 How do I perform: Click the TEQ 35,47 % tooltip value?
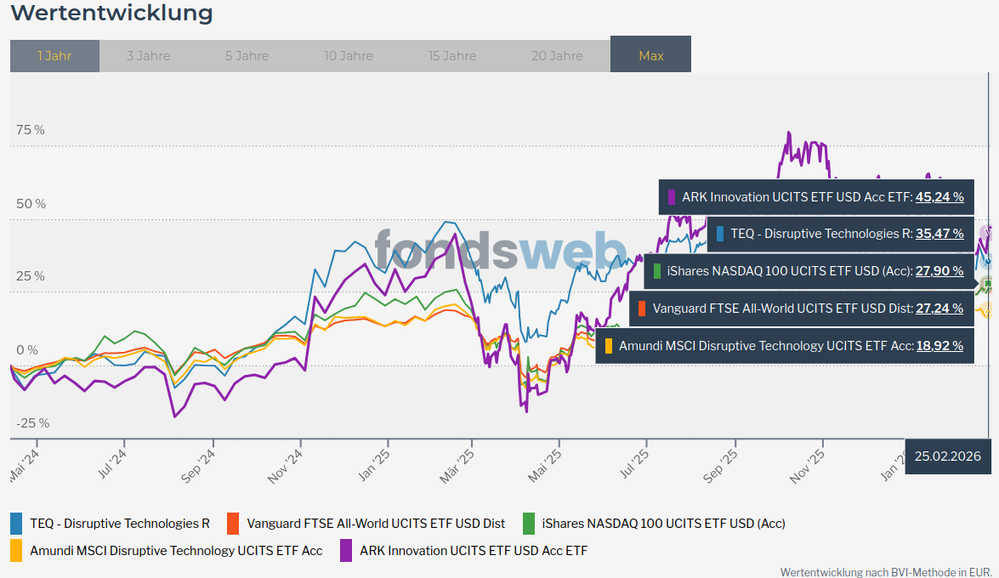pos(940,234)
